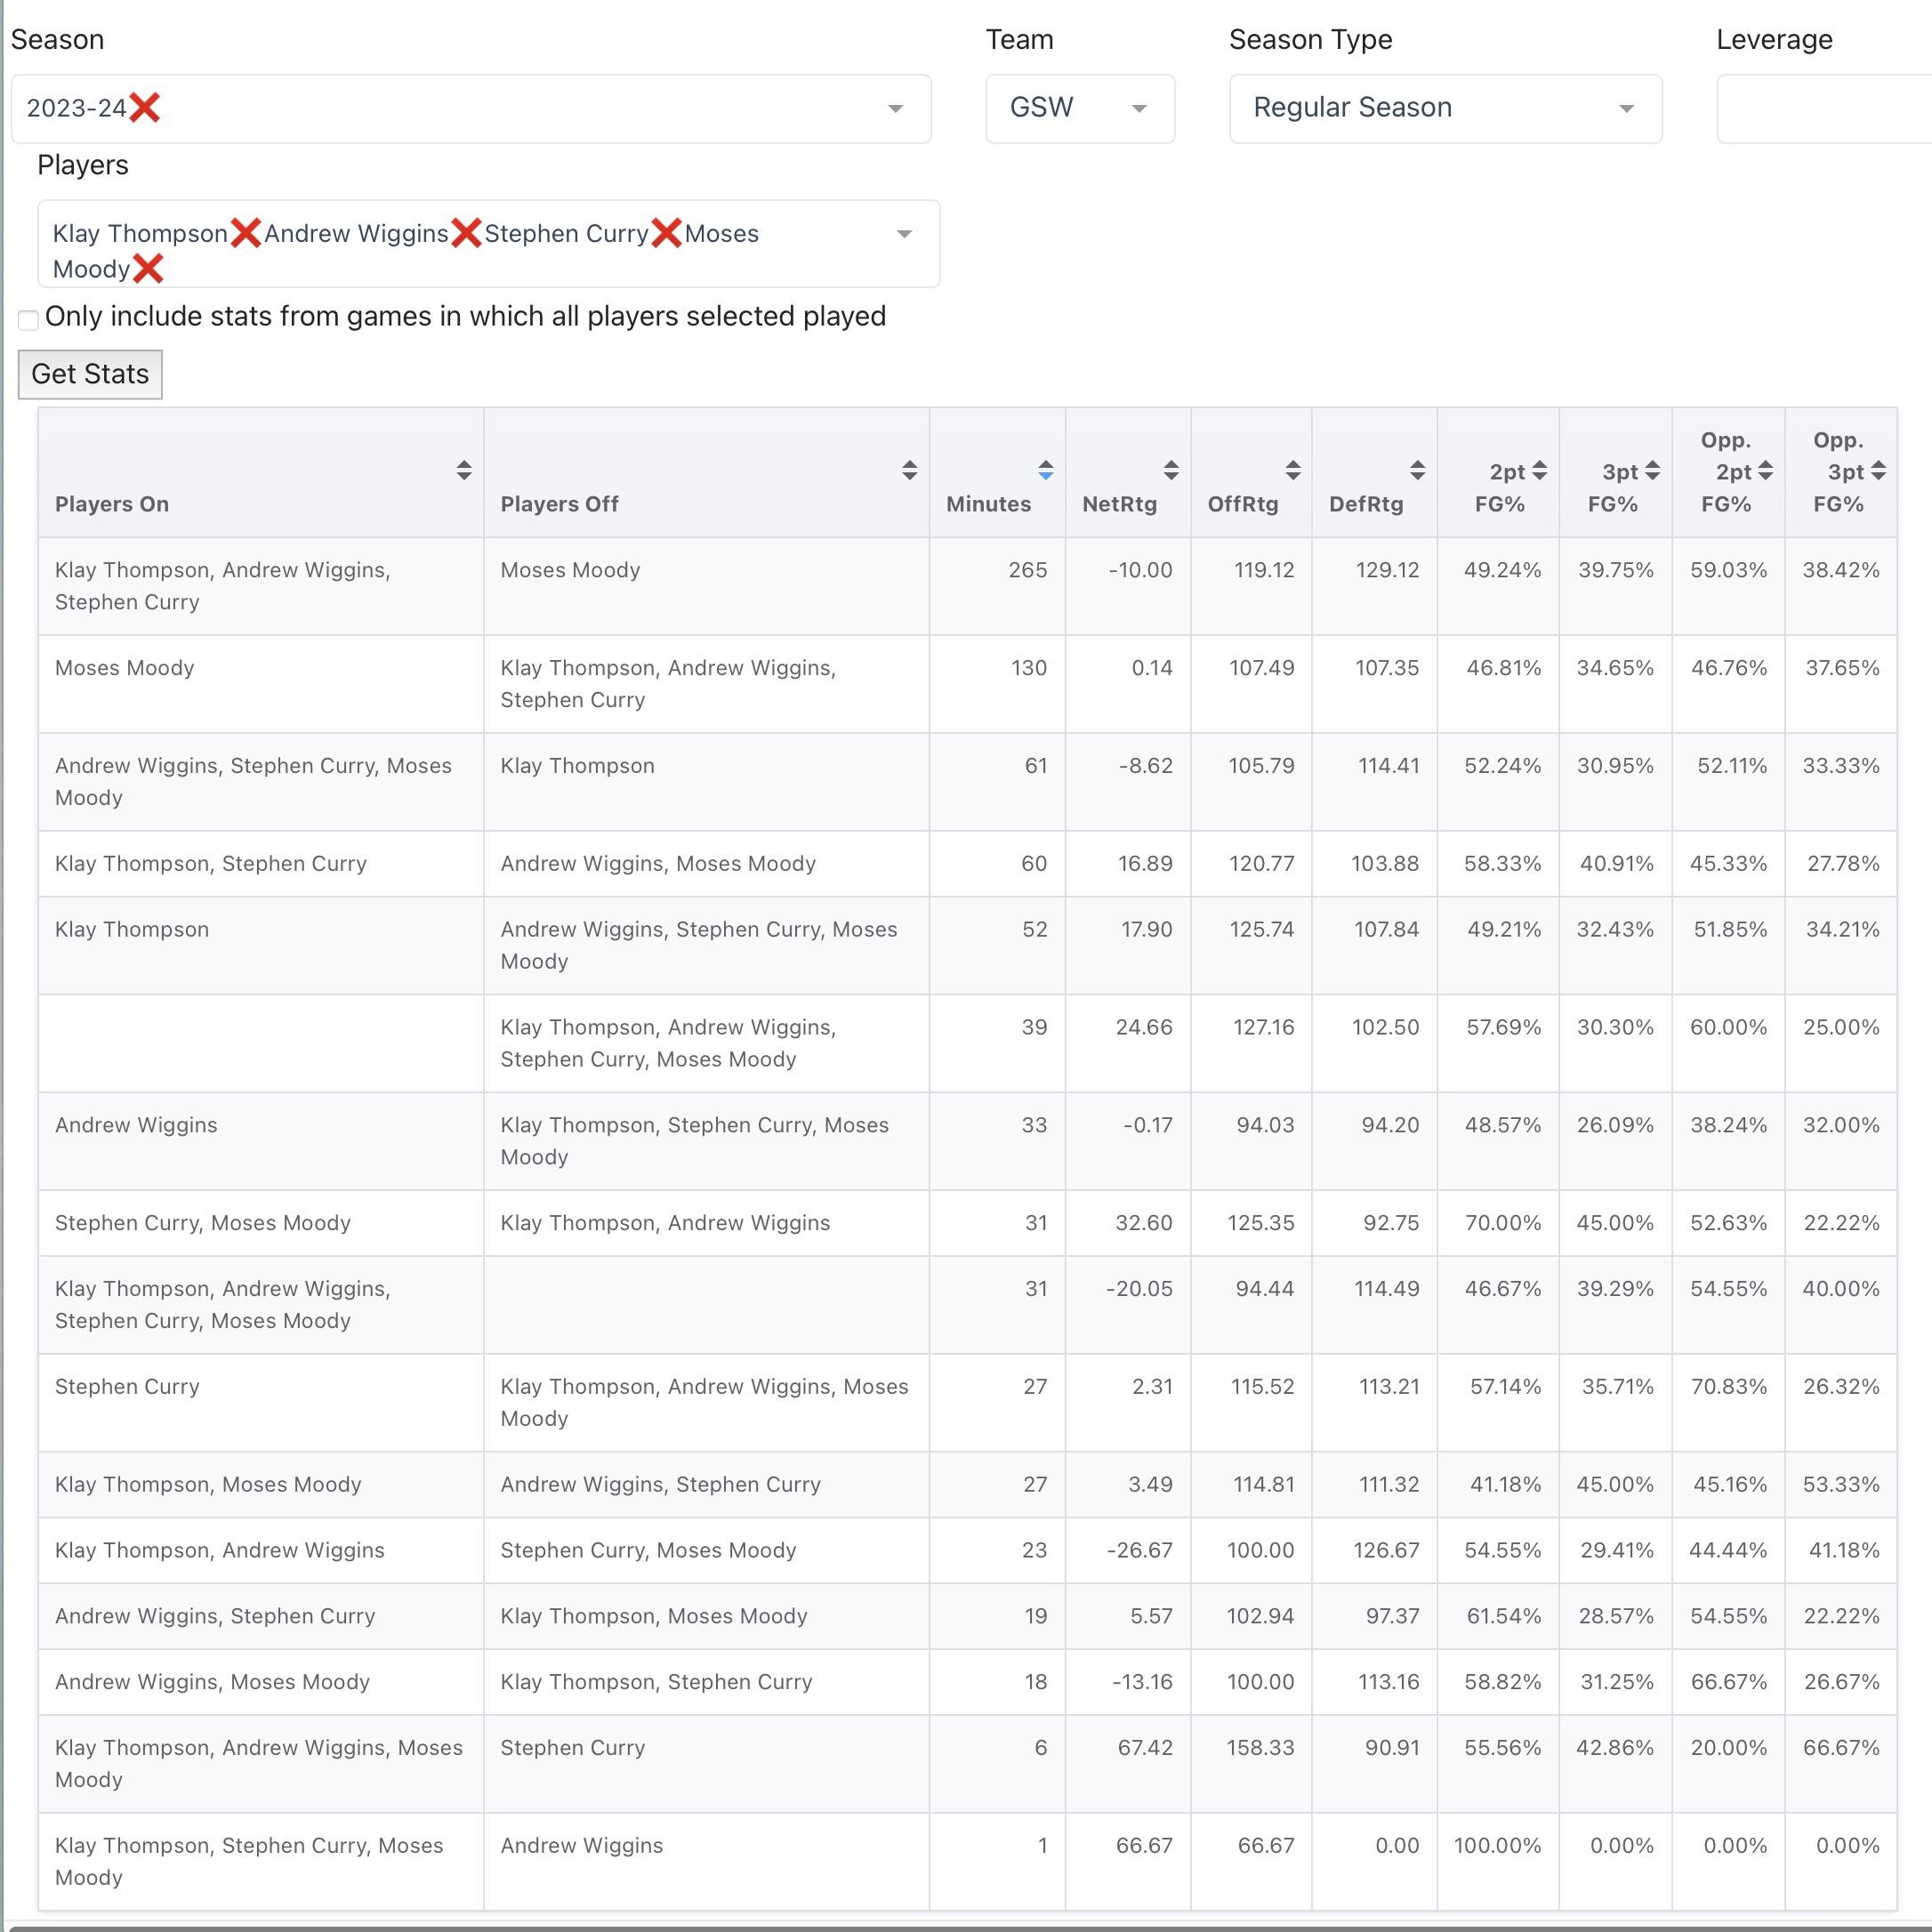Sort table by Minutes column
1932x1932 pixels.
1045,470
